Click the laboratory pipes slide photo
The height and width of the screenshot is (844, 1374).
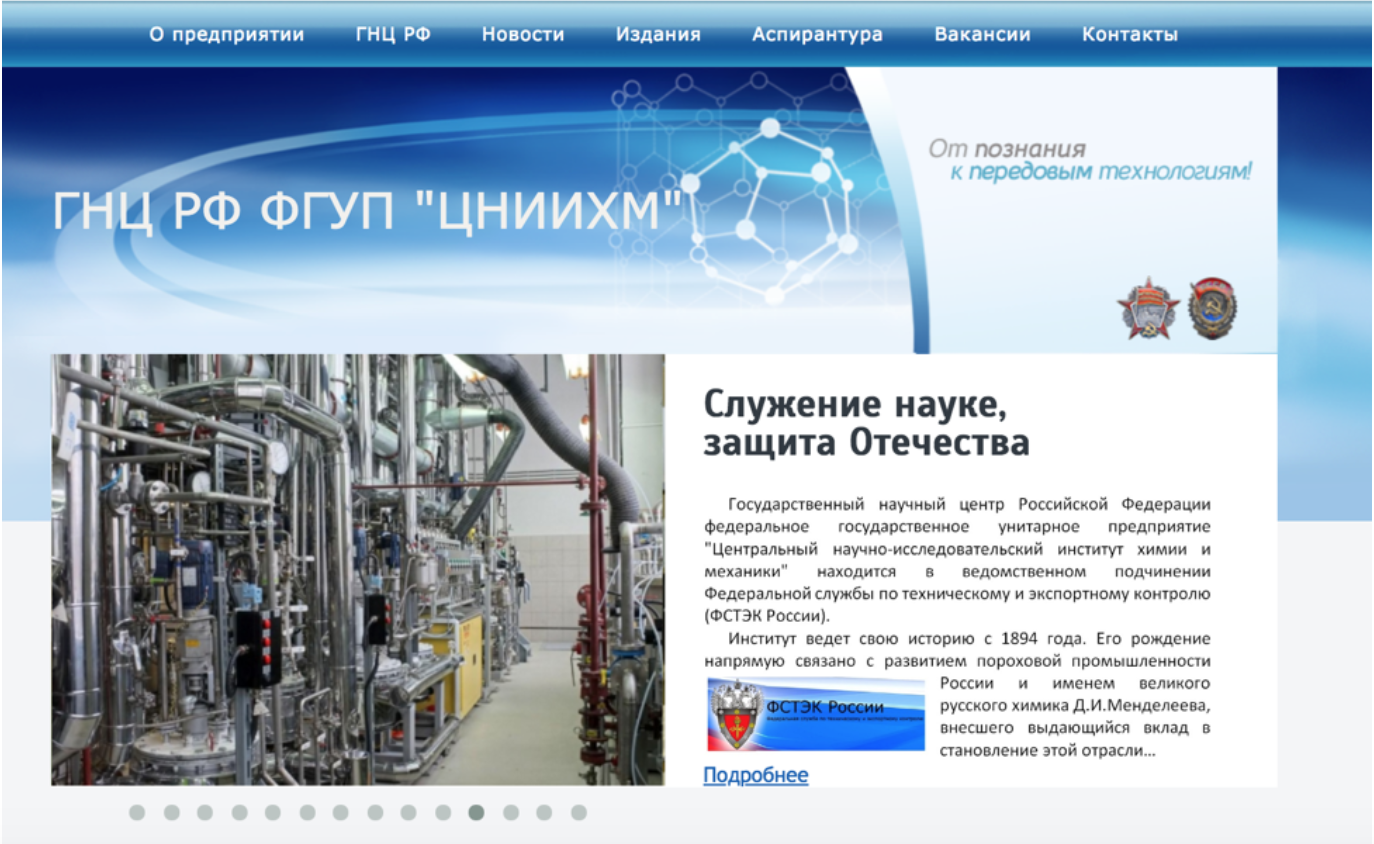(358, 569)
